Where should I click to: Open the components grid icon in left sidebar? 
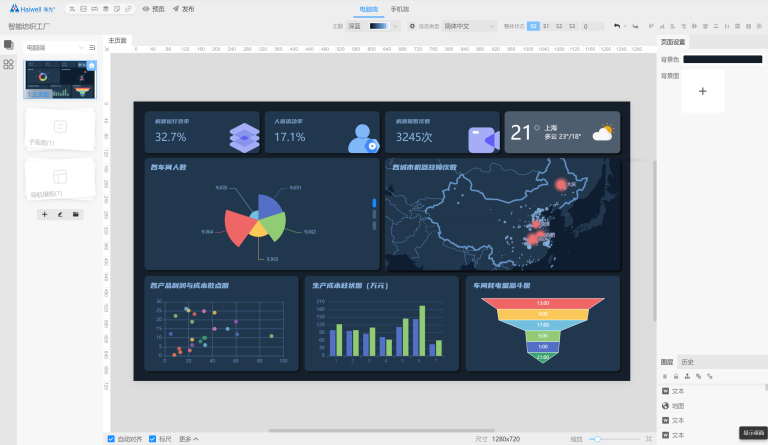[8, 64]
